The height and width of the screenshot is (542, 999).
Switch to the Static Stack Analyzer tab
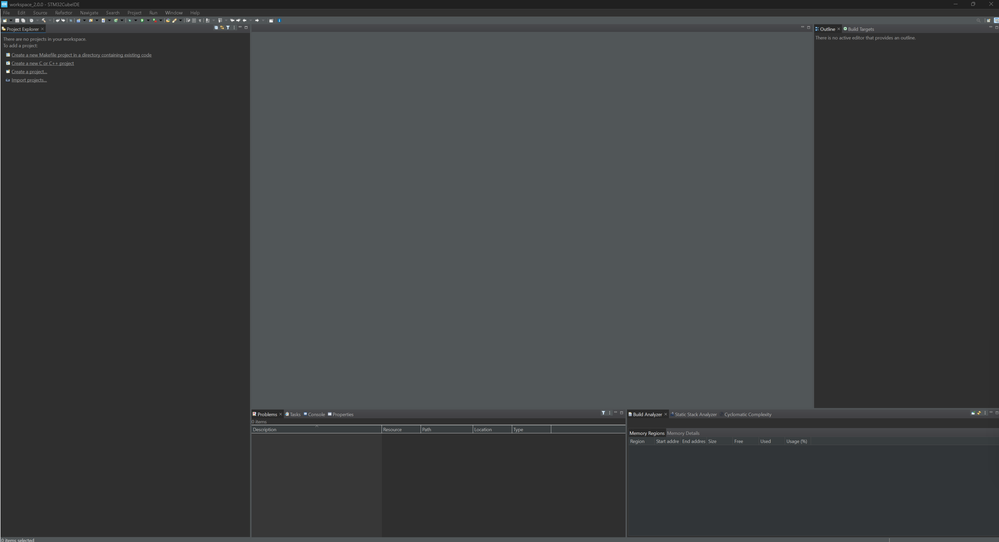694,414
